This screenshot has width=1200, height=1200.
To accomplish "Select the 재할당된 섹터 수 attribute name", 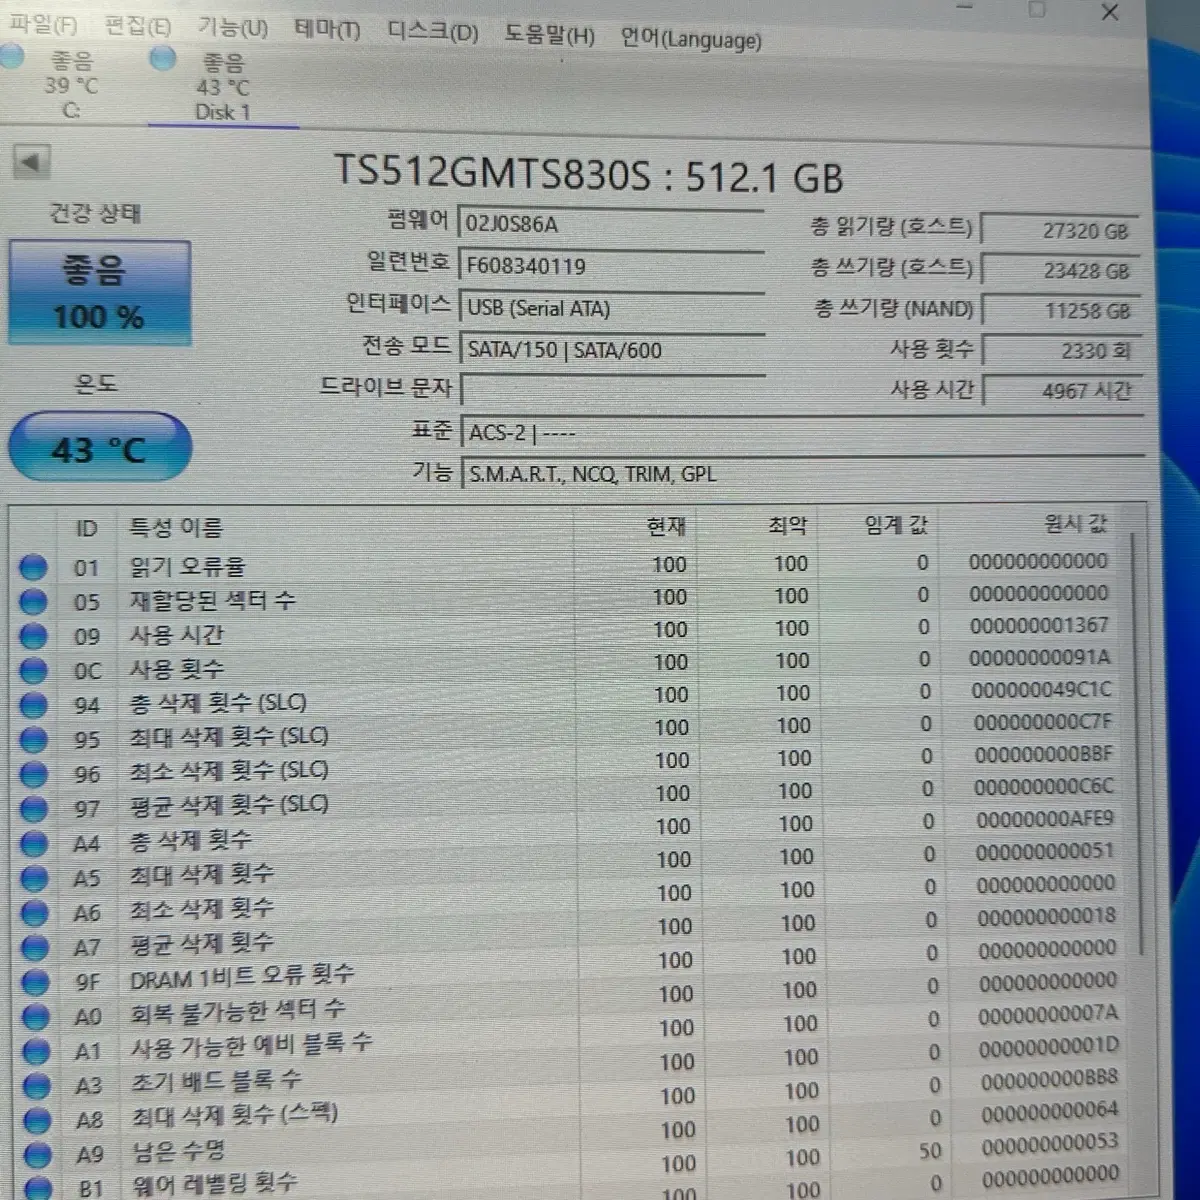I will point(212,601).
